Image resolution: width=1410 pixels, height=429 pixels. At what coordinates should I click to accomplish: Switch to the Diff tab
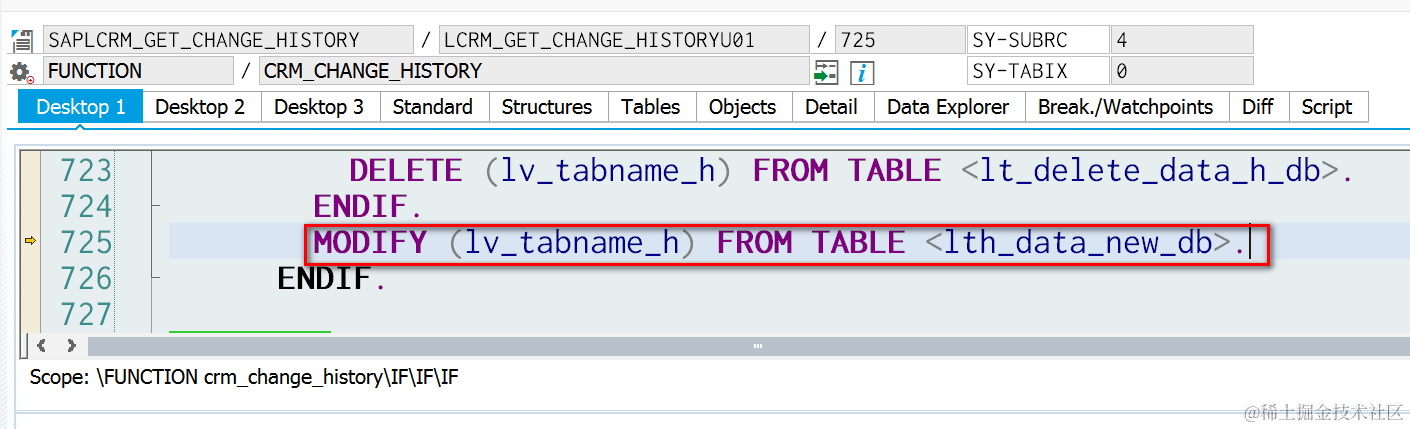pos(1258,107)
